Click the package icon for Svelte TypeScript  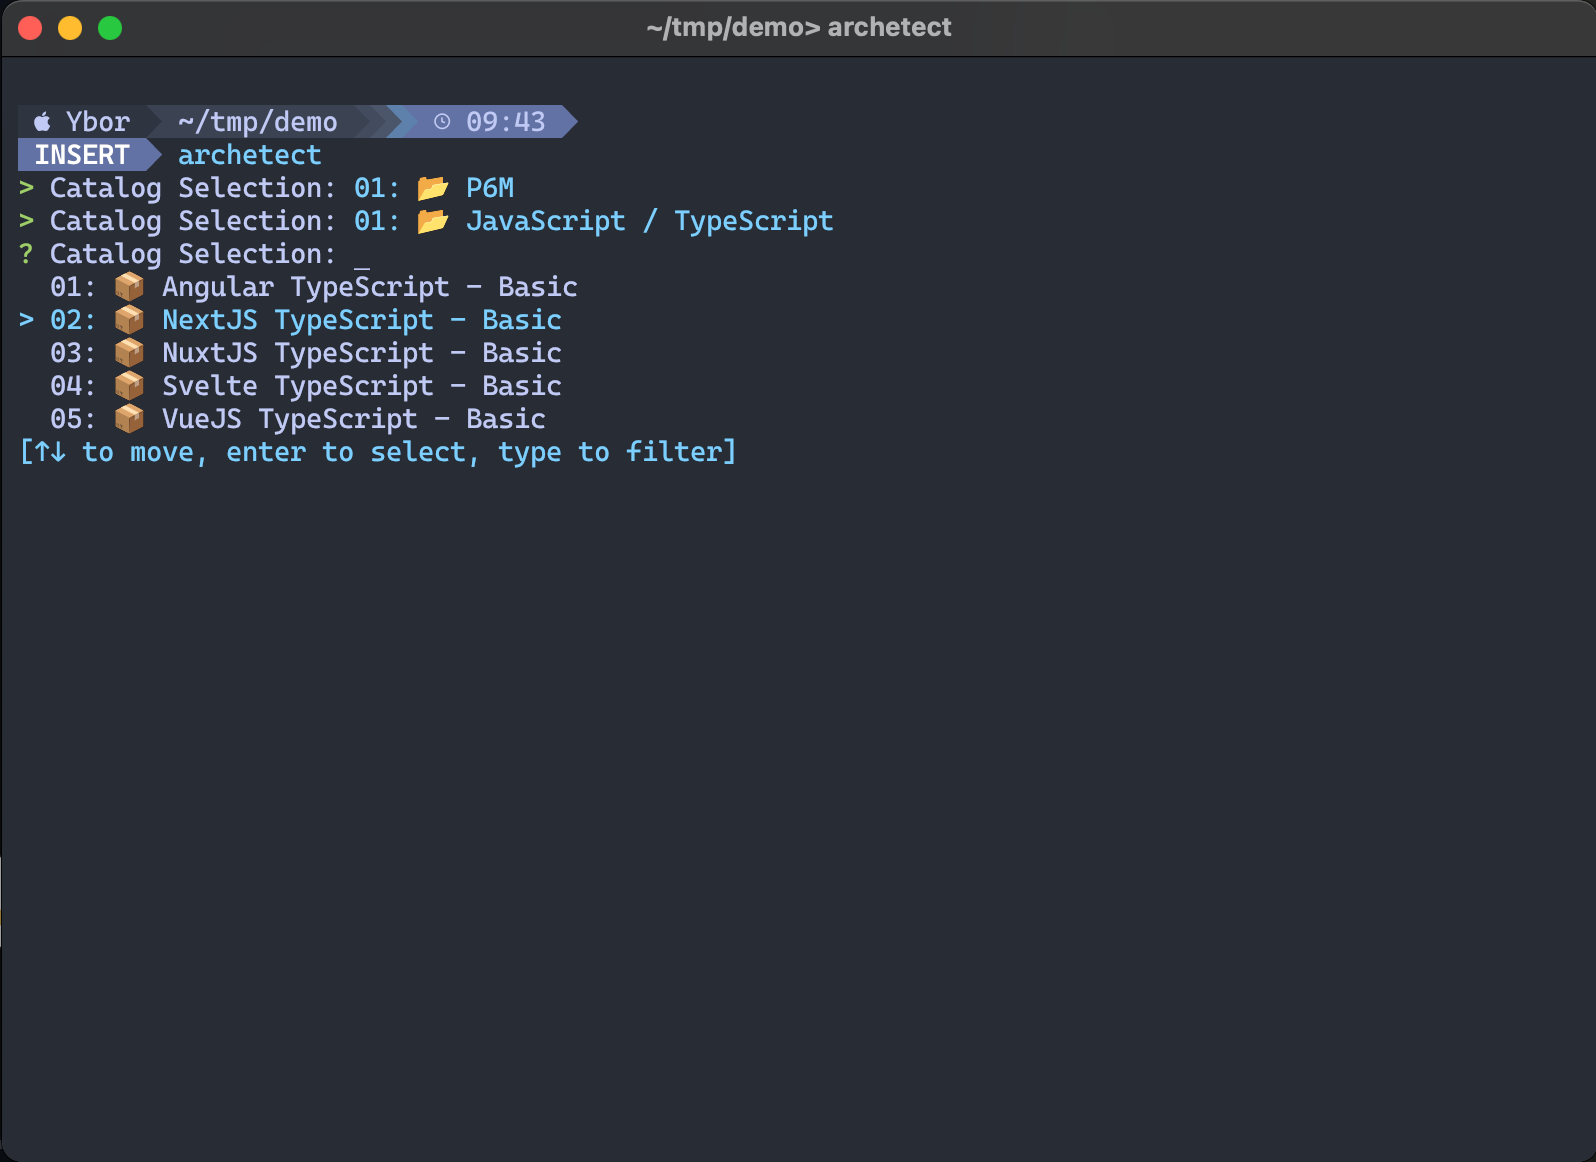(129, 386)
